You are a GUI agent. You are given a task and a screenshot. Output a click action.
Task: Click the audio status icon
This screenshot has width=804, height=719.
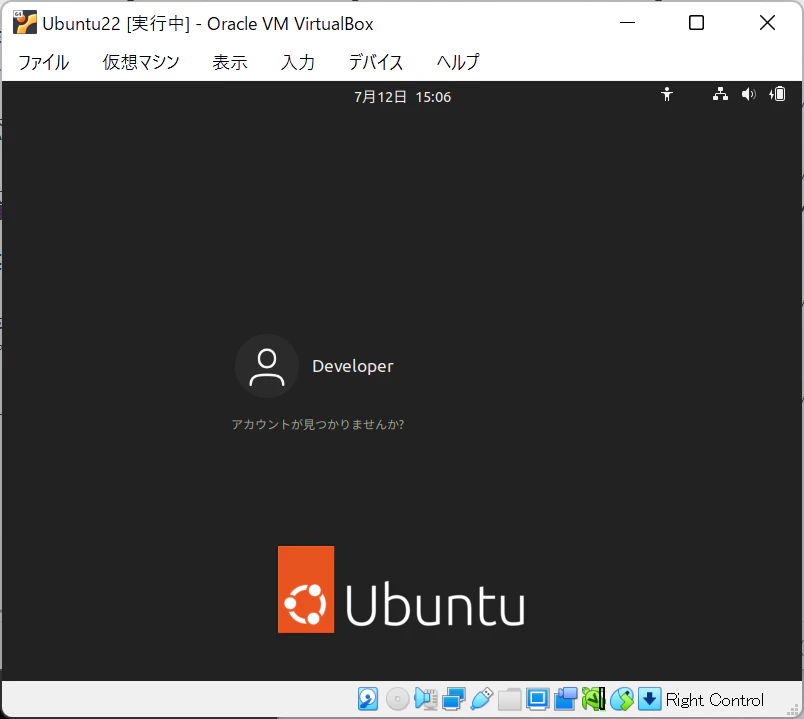pyautogui.click(x=426, y=699)
